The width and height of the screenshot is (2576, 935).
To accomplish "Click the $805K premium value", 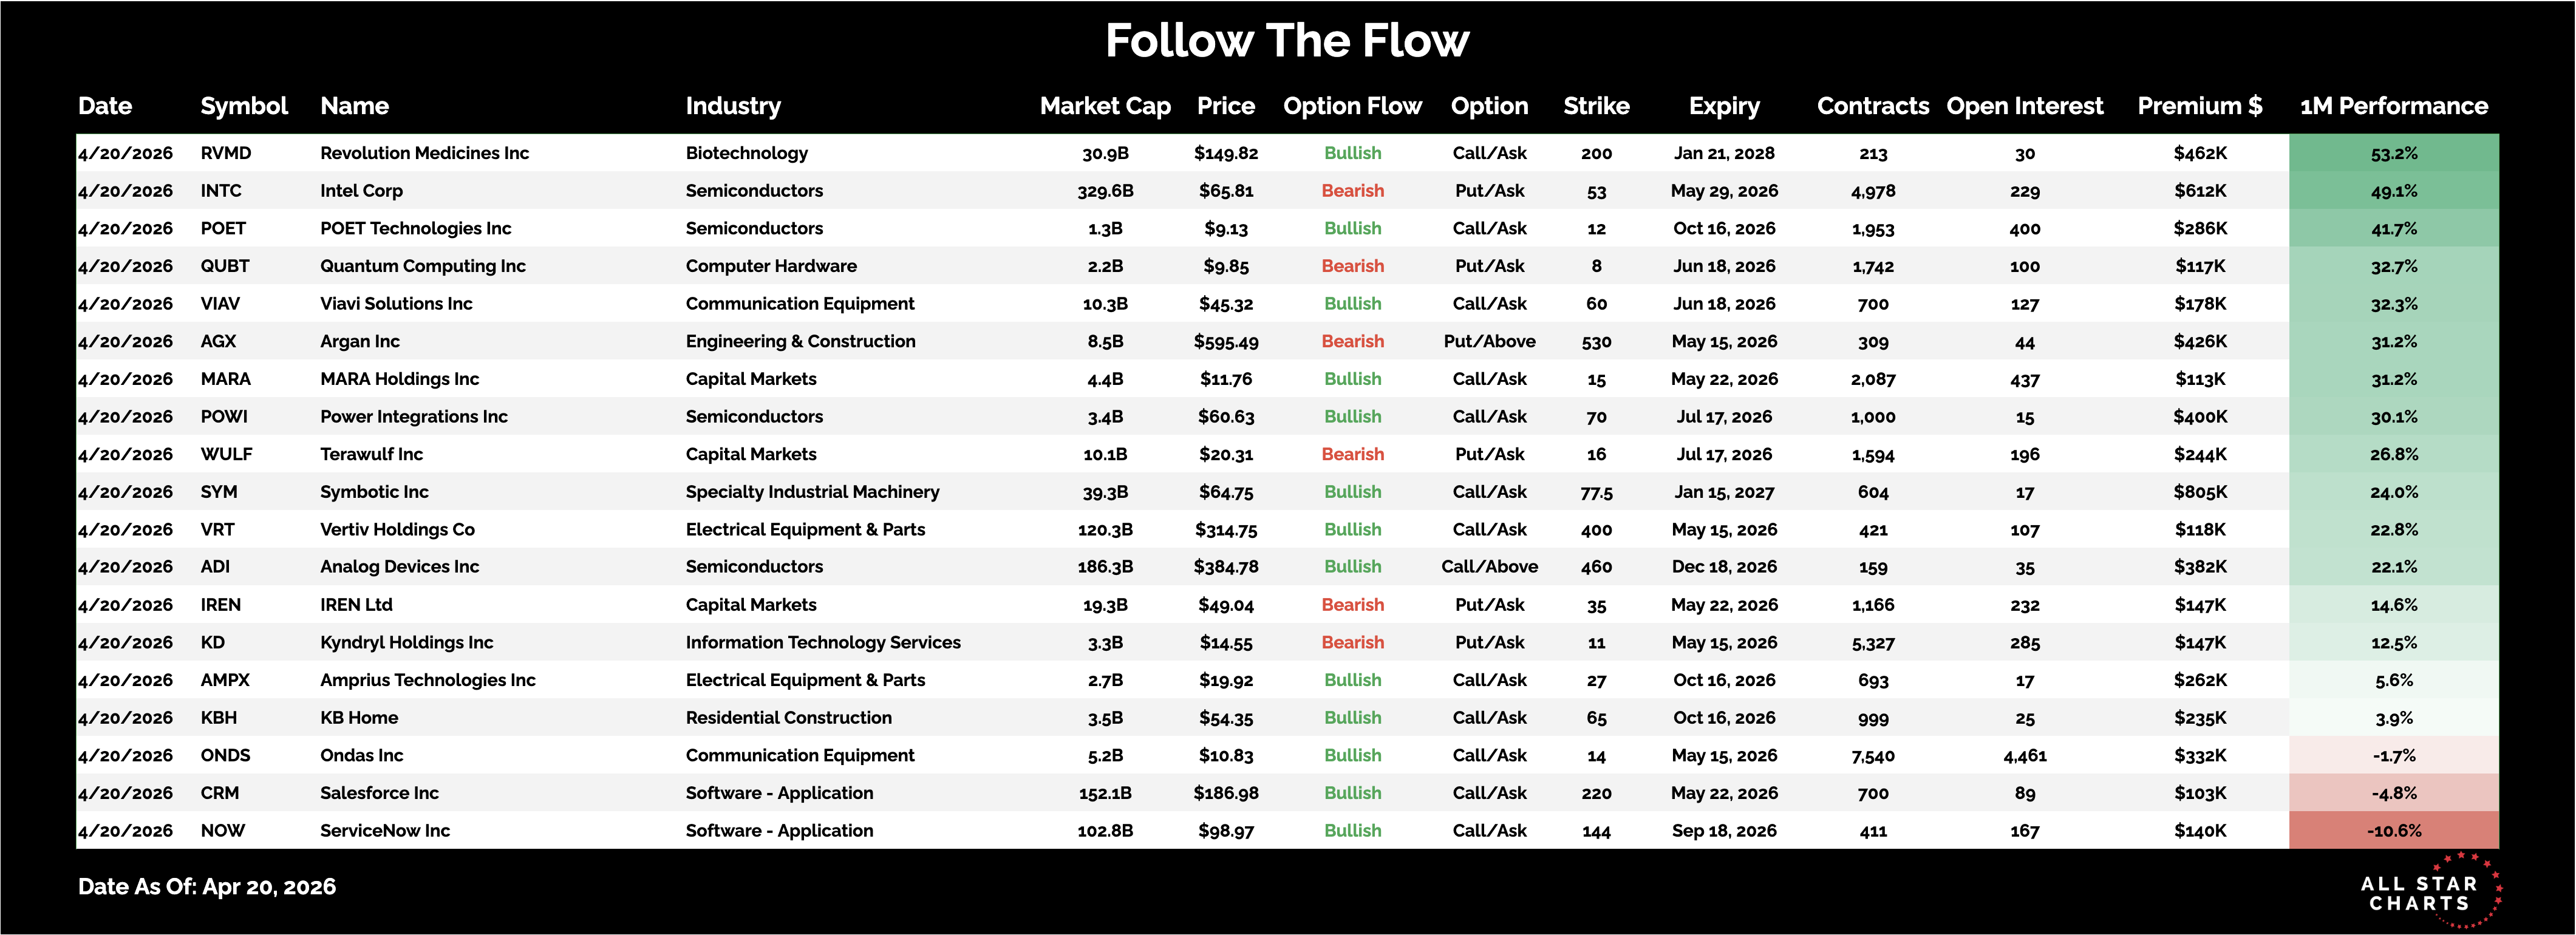I will coord(2200,492).
